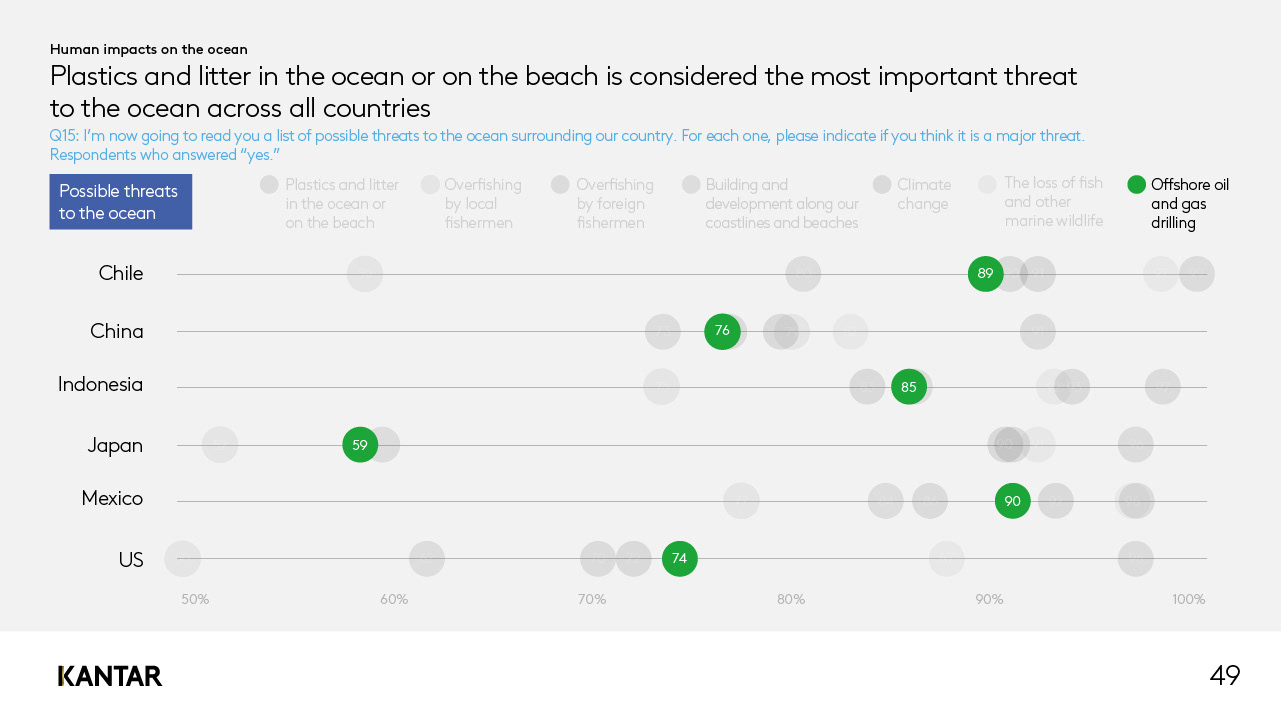The image size is (1281, 721).
Task: Click the Indonesia row label
Action: click(x=100, y=384)
